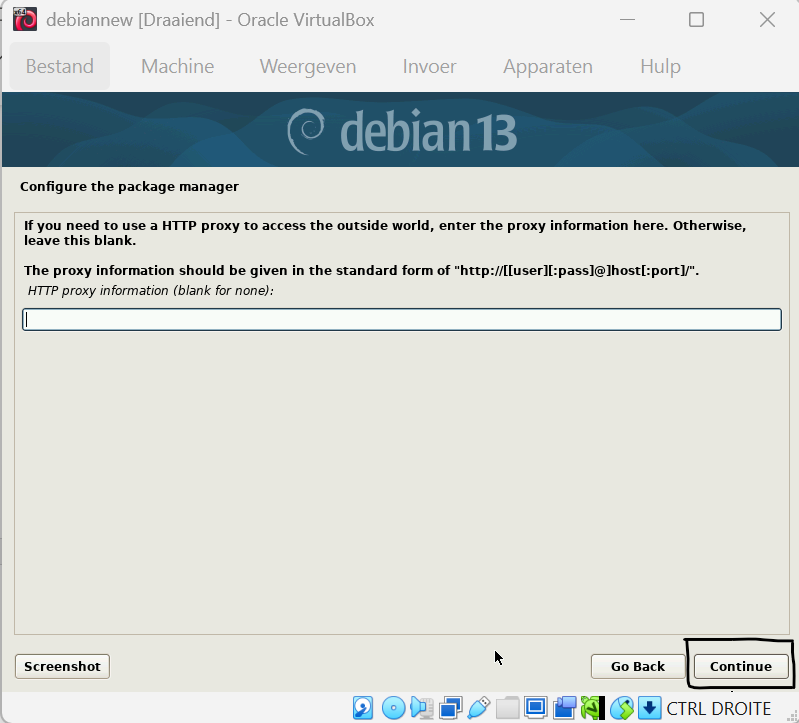This screenshot has height=723, width=799.
Task: Open the Apparaten menu
Action: (548, 66)
